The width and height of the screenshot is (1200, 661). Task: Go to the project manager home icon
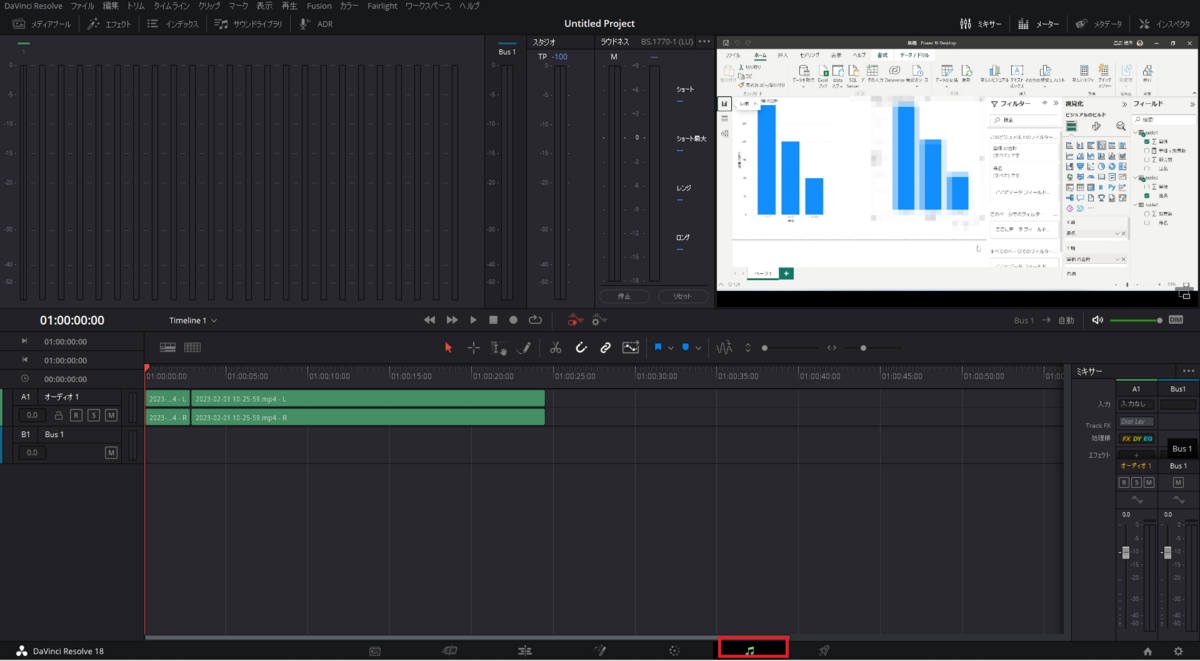[x=1148, y=651]
